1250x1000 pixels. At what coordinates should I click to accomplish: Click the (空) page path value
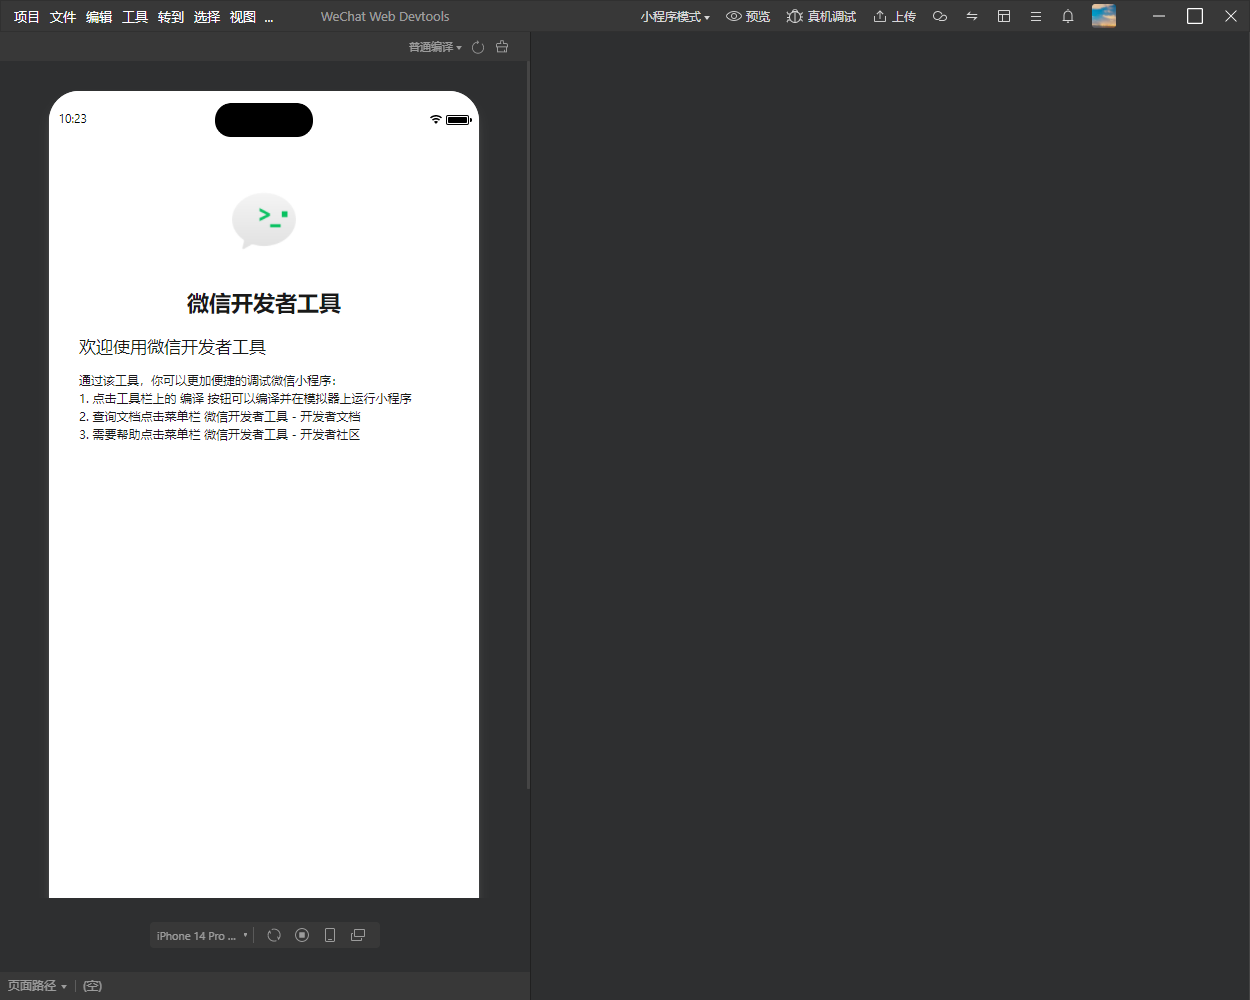click(92, 986)
